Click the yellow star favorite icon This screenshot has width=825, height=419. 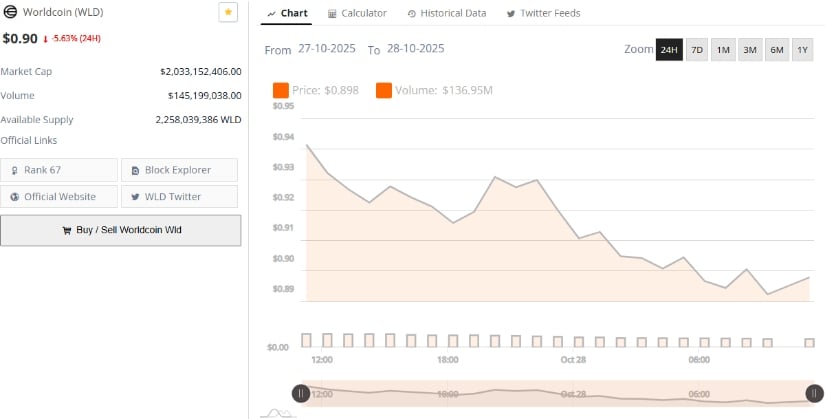click(x=228, y=12)
